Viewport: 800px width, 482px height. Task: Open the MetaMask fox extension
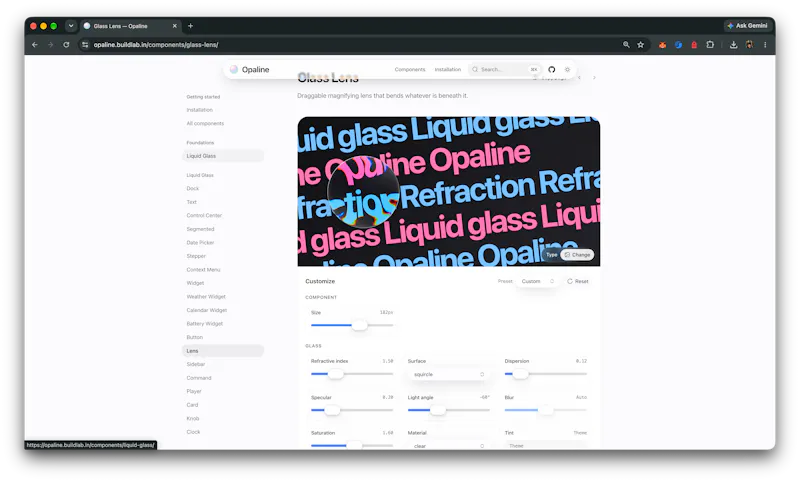(x=662, y=45)
